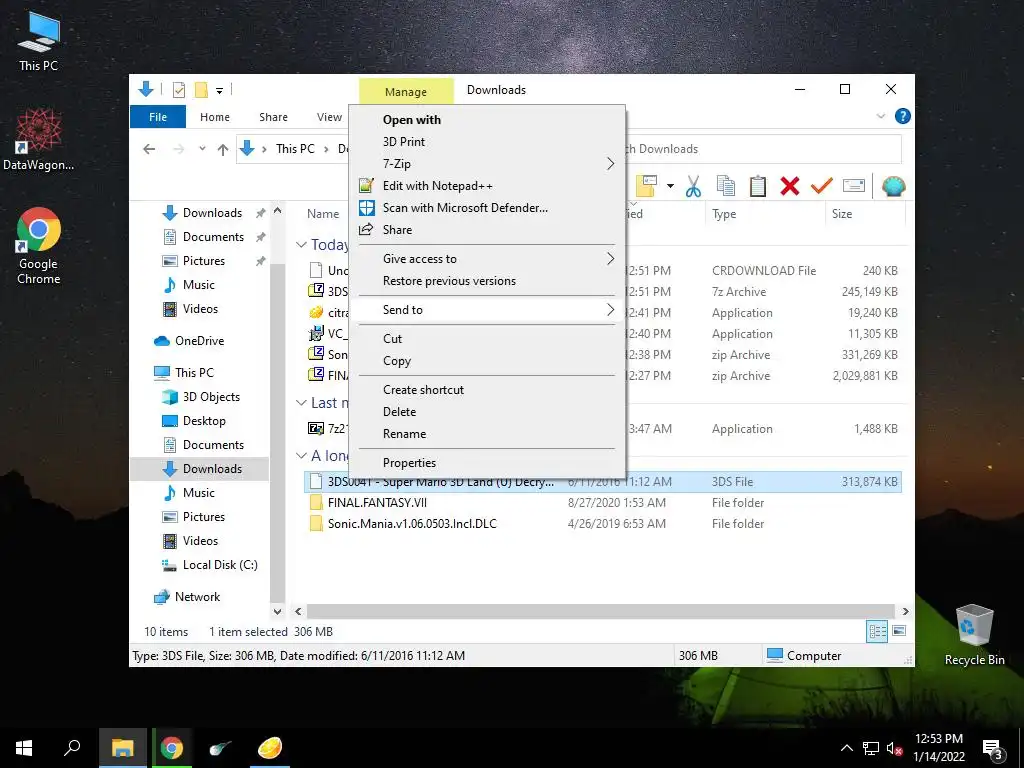1024x768 pixels.
Task: Click the muted volume tray icon
Action: click(x=894, y=748)
